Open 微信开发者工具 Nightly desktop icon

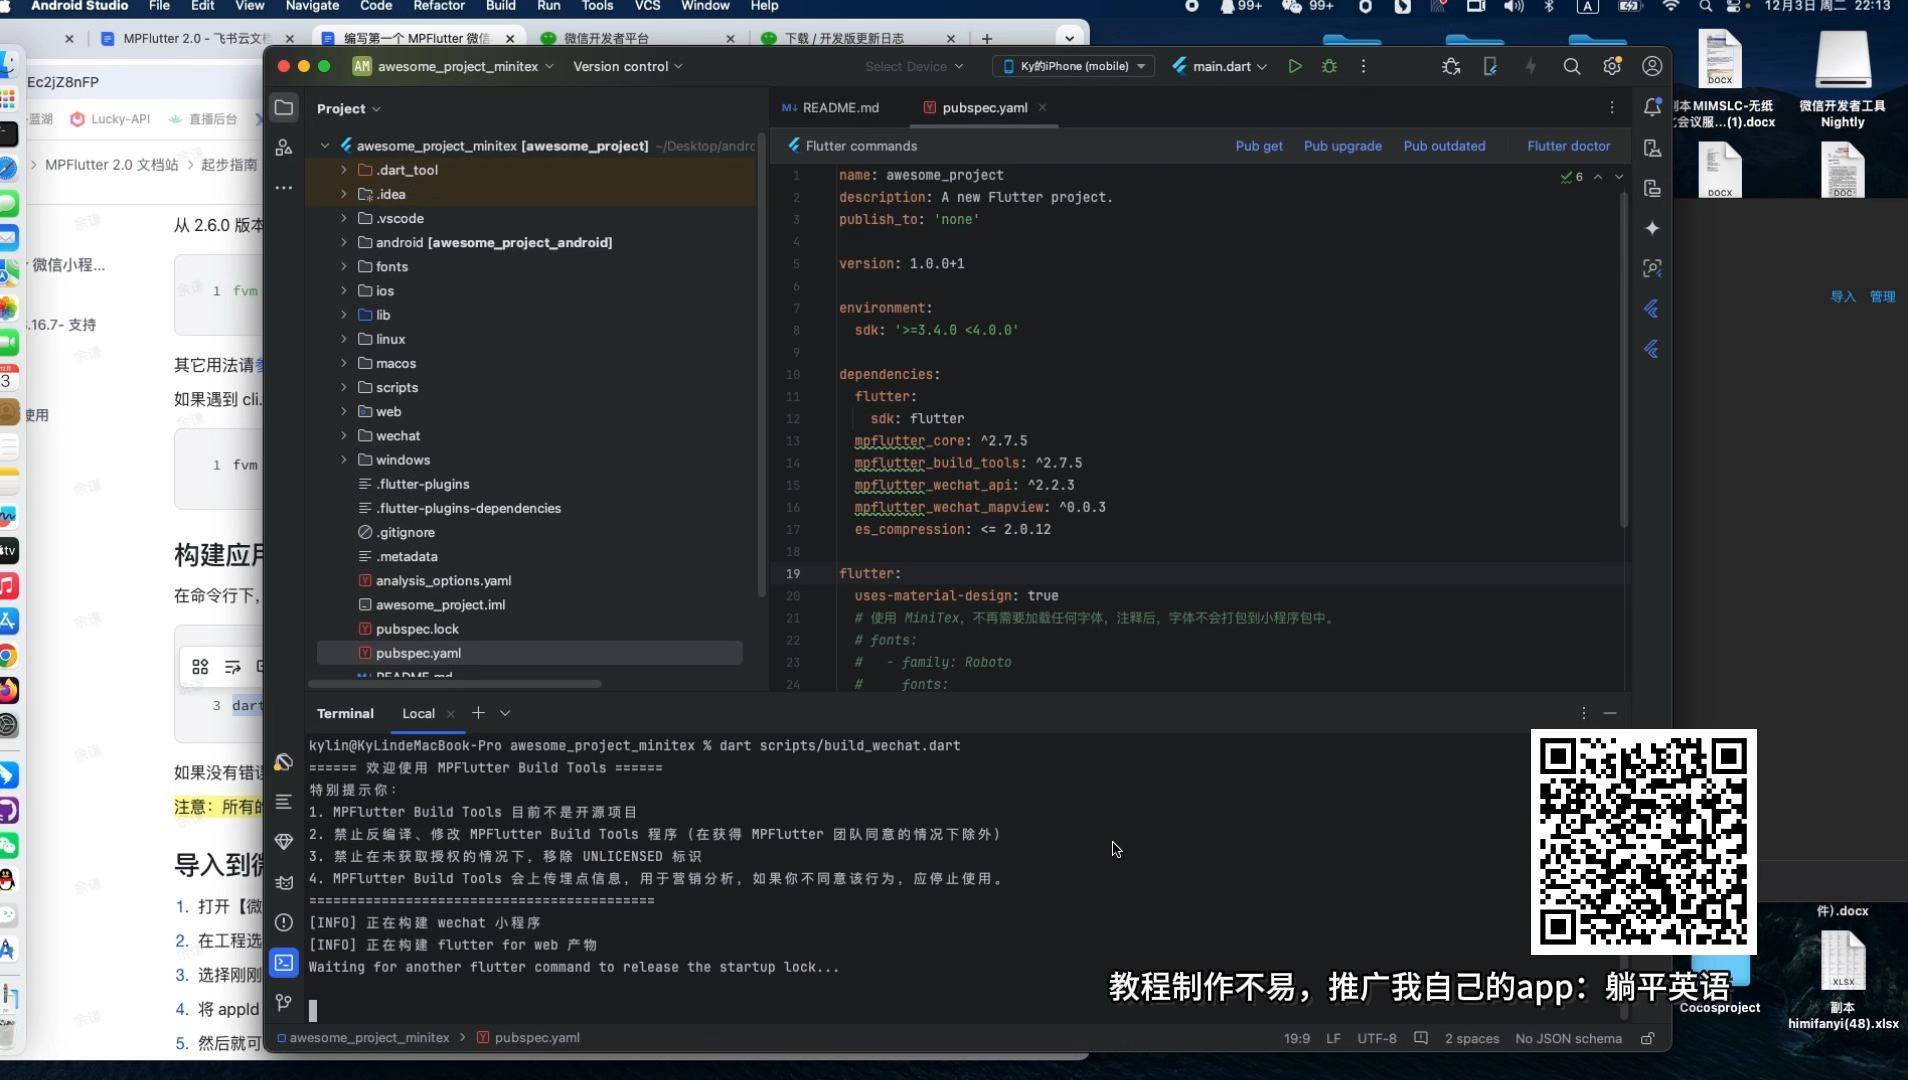click(1842, 80)
